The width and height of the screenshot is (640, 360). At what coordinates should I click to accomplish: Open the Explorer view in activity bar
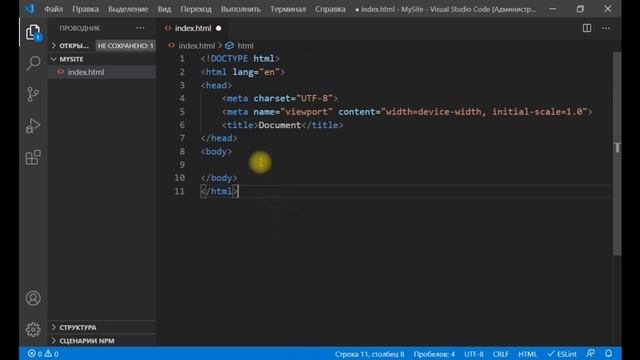tap(33, 32)
